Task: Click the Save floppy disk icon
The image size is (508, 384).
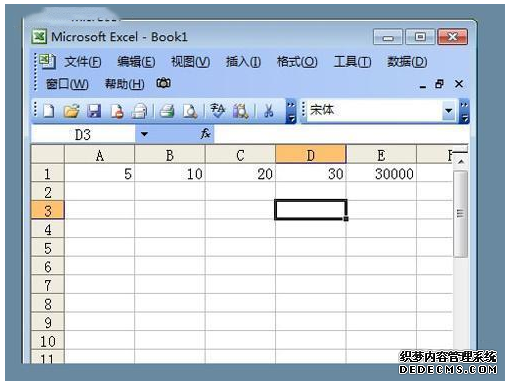Action: 94,111
